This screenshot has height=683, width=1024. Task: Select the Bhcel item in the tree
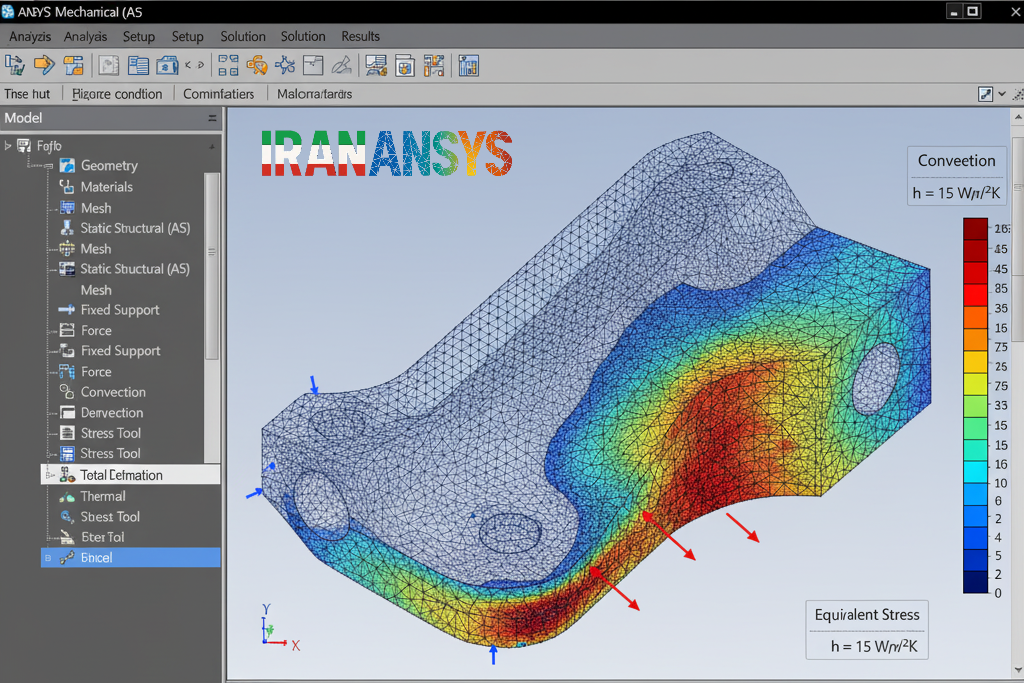pyautogui.click(x=131, y=558)
